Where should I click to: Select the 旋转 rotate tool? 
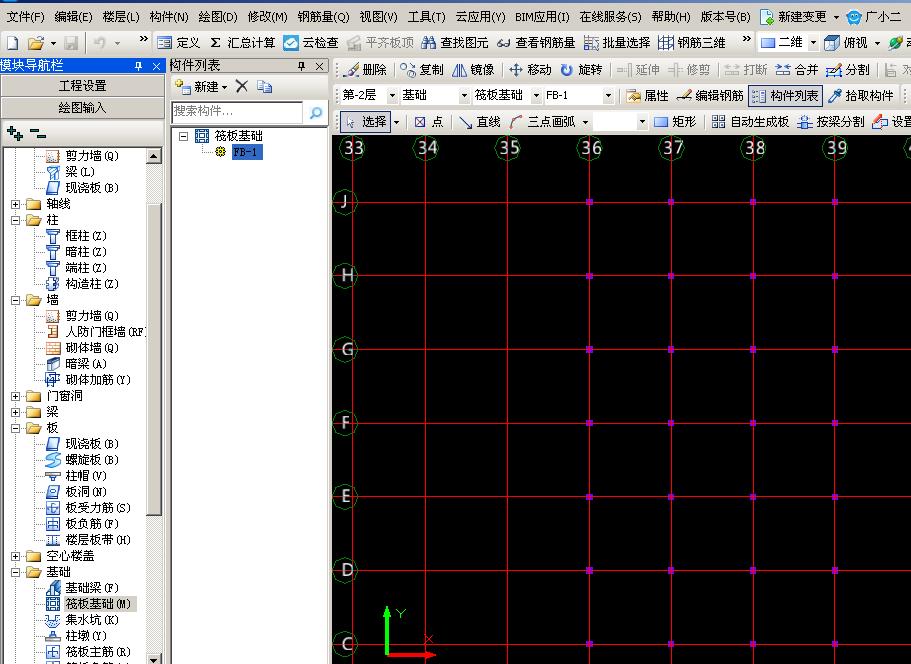pos(581,70)
